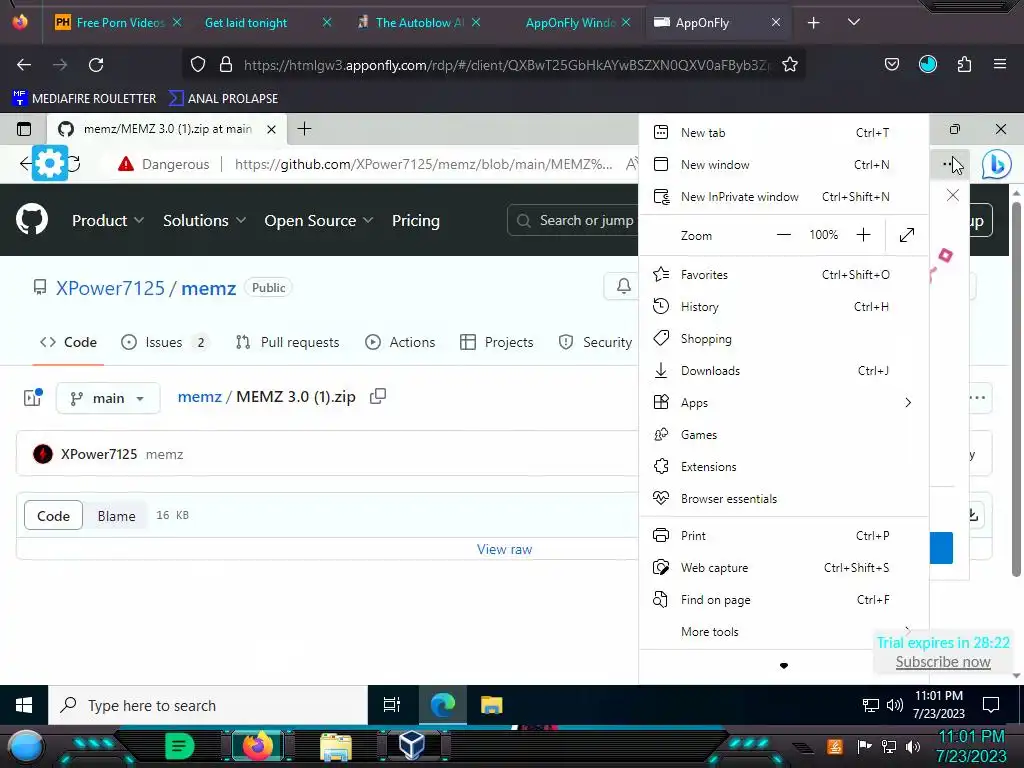This screenshot has width=1024, height=768.
Task: Choose New InPrivate window item
Action: point(784,197)
